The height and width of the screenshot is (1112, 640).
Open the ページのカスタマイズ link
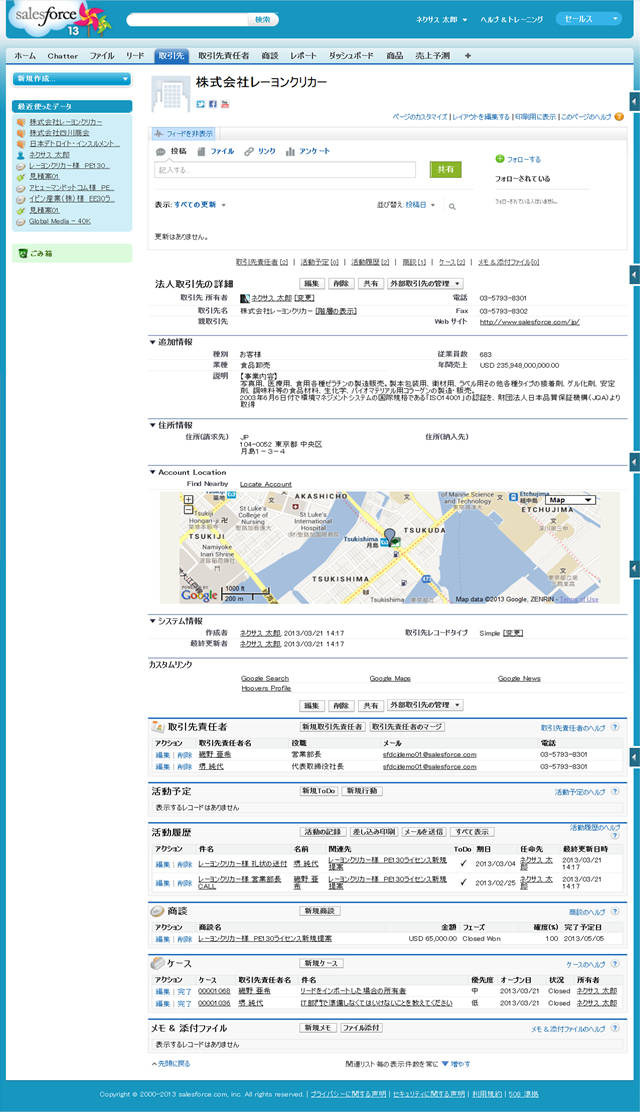click(x=419, y=117)
